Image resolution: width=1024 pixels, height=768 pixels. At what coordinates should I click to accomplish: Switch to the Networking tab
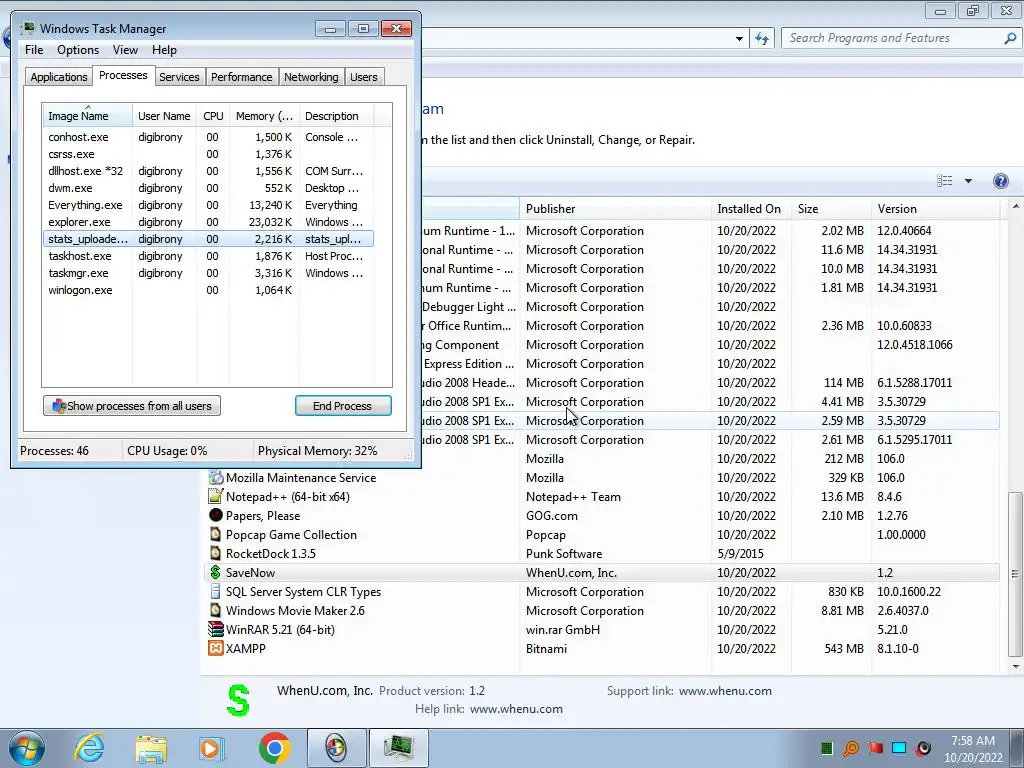pos(311,77)
